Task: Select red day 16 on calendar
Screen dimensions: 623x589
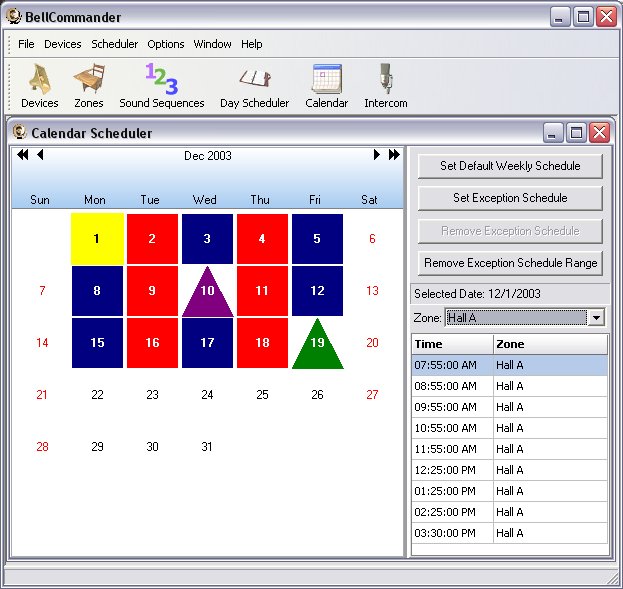Action: (x=152, y=343)
